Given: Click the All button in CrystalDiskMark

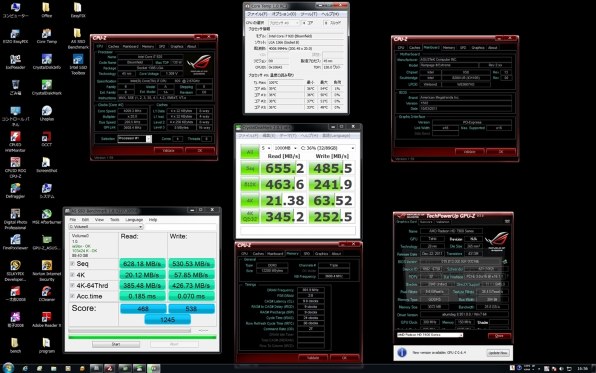Looking at the screenshot, I should click(250, 152).
